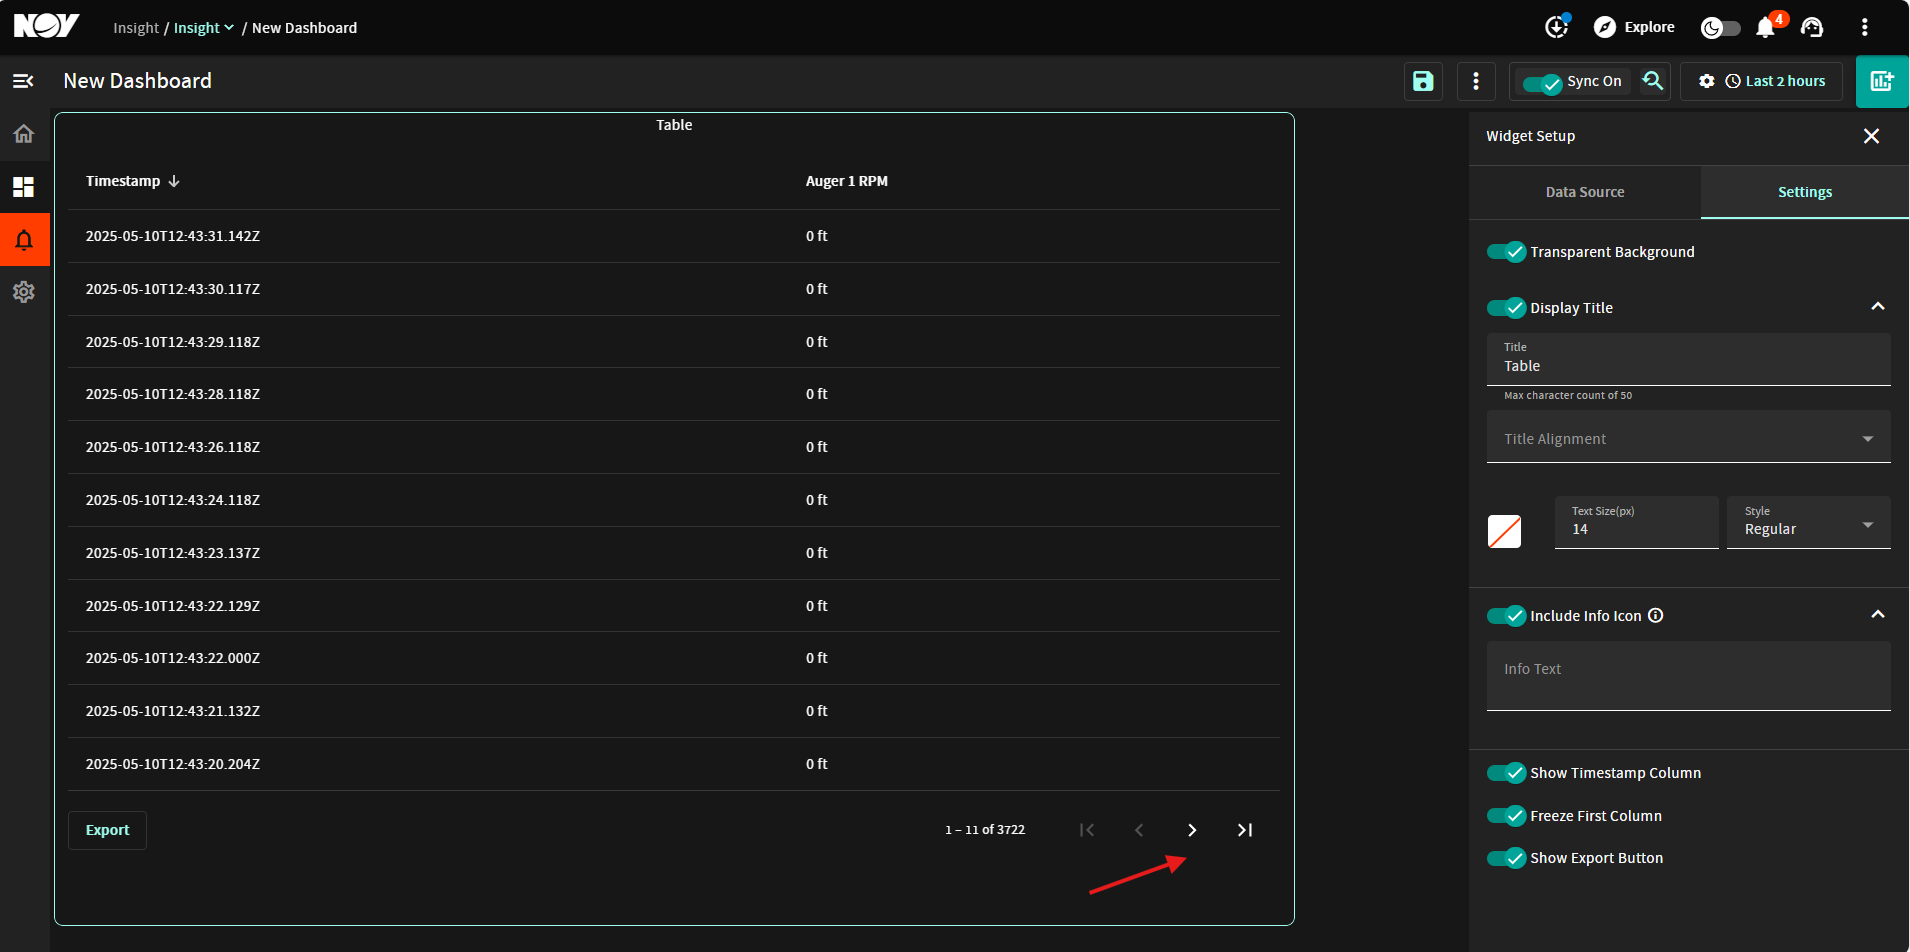Click the first Insight breadcrumb link
The image size is (1910, 952).
136,28
